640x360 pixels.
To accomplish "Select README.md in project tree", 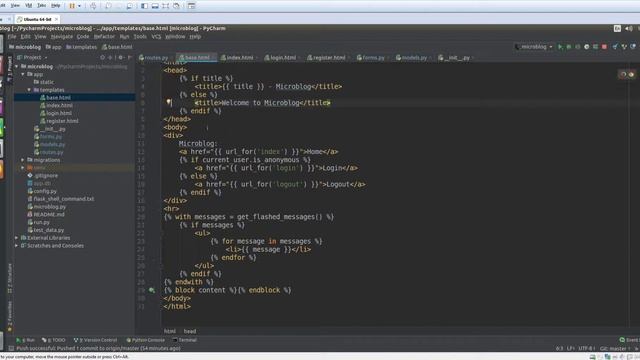I will click(x=46, y=214).
